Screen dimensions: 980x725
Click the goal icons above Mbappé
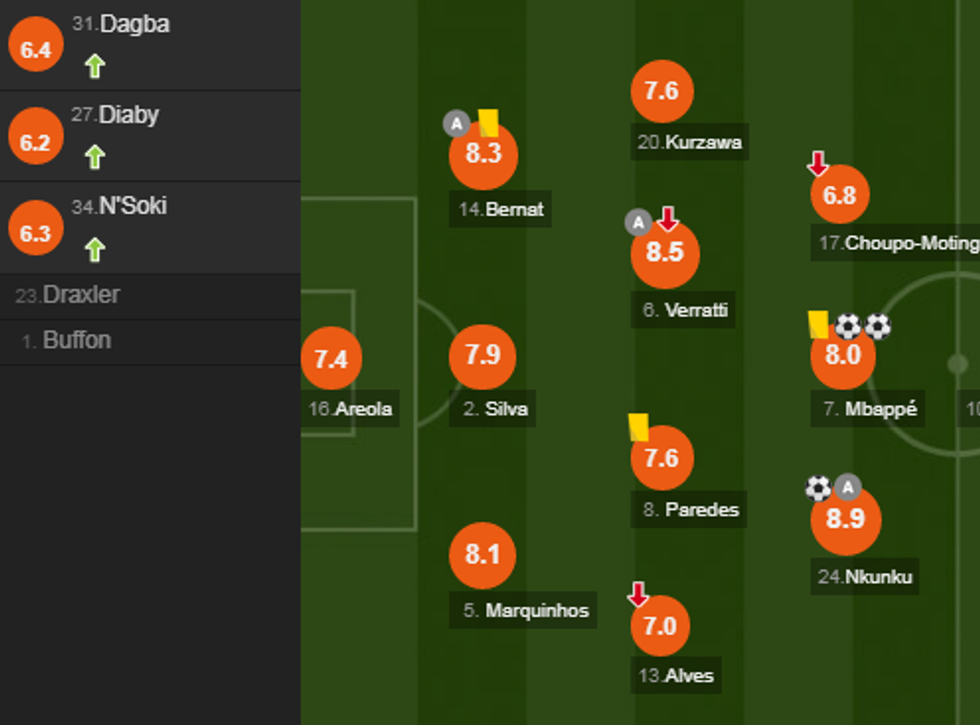coord(863,326)
